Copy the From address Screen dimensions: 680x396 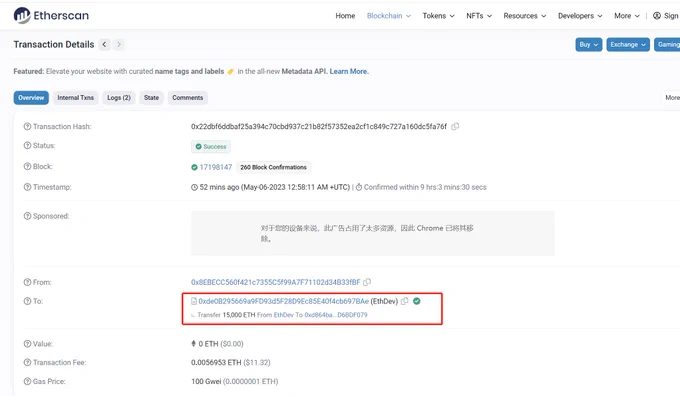pos(367,282)
